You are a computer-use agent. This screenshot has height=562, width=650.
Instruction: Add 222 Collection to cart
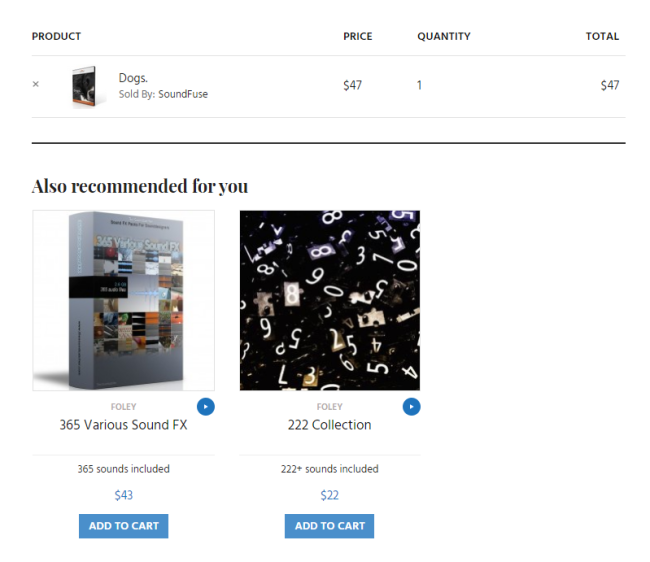tap(329, 526)
